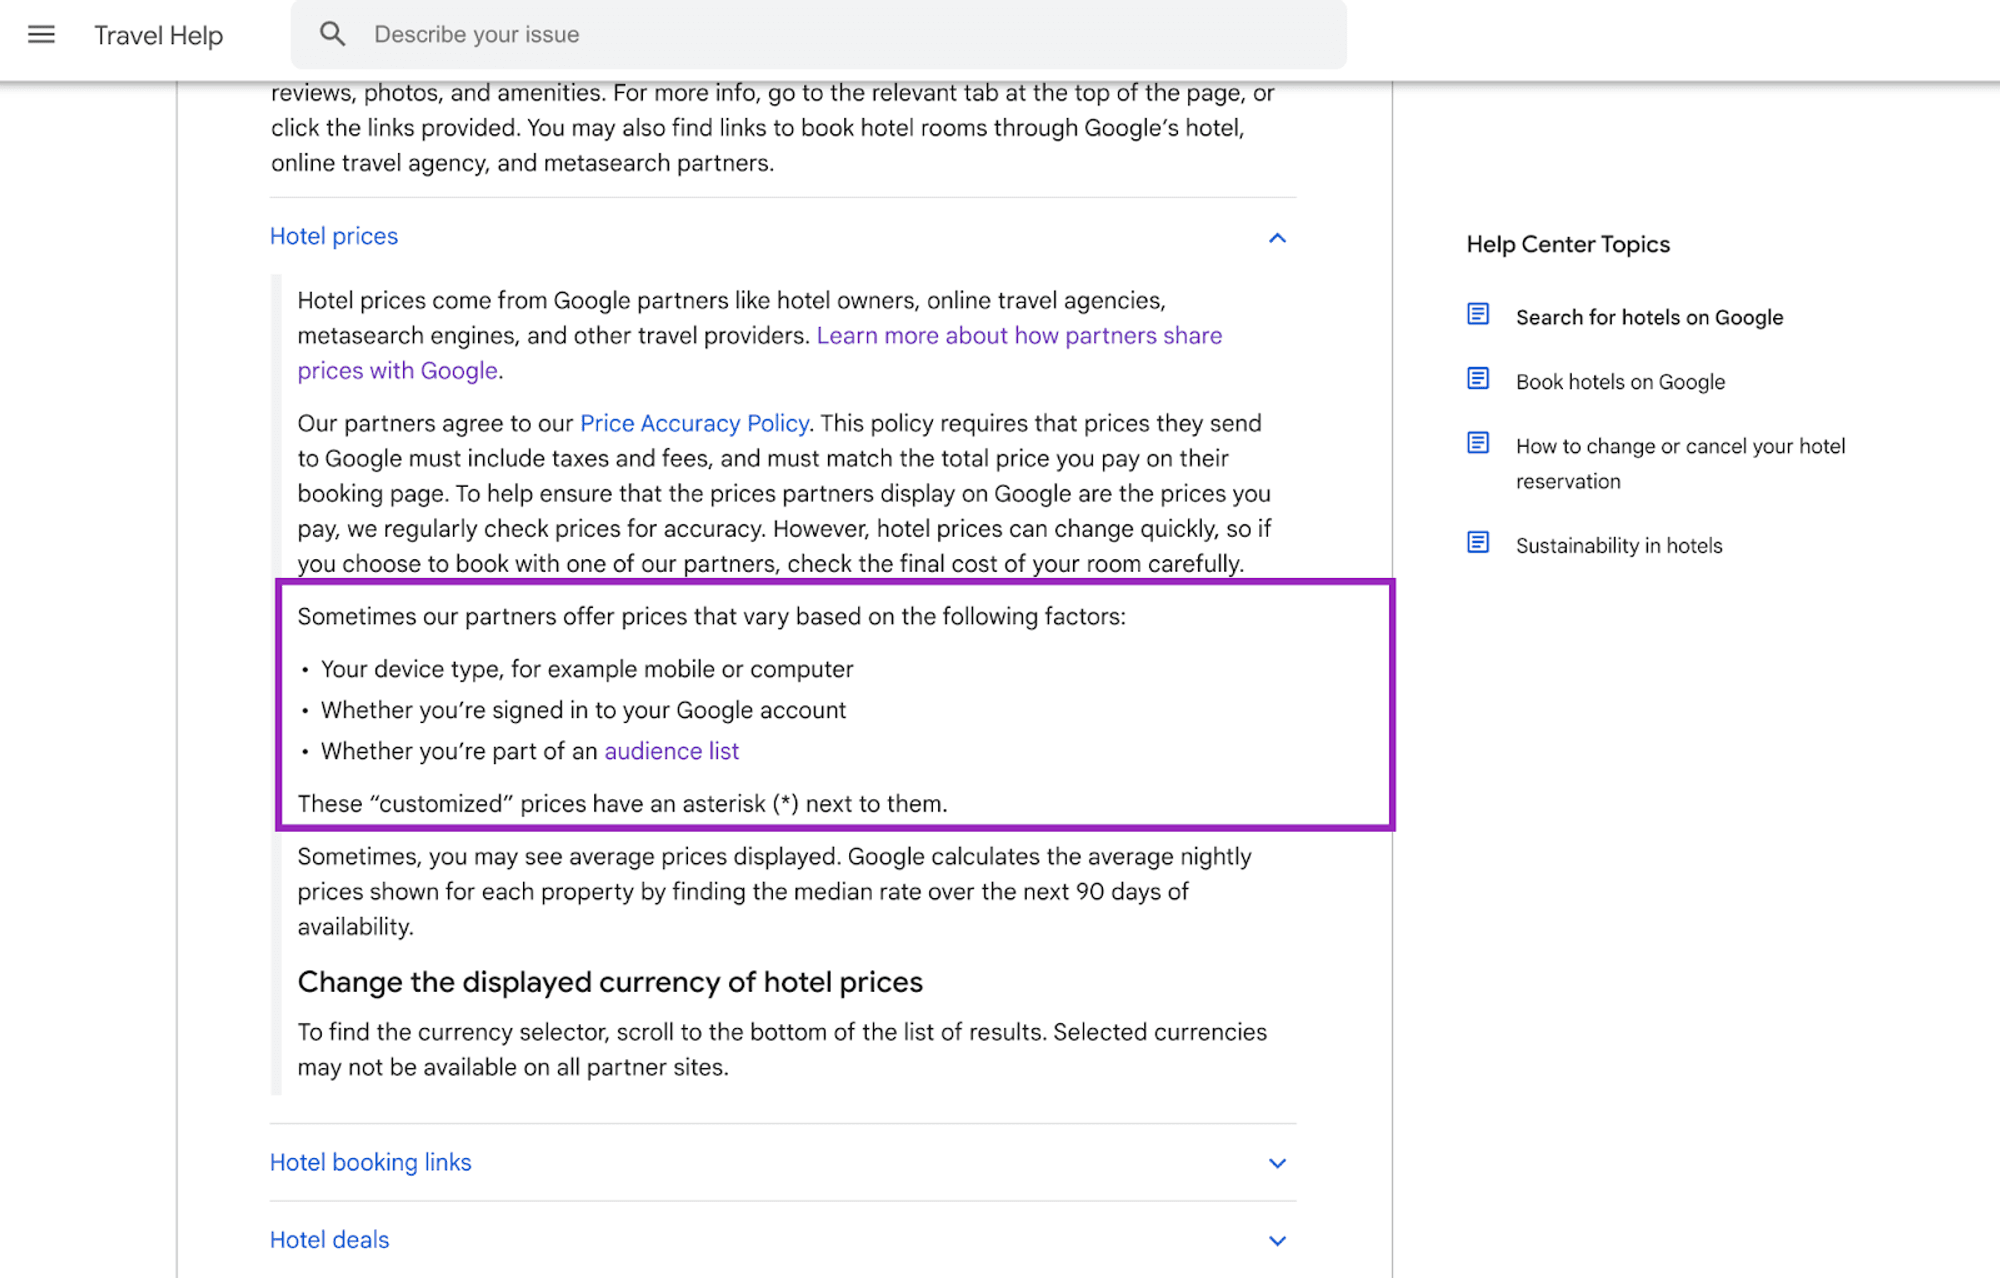Open How to change or cancel reservation topic
The width and height of the screenshot is (2000, 1278).
tap(1680, 447)
